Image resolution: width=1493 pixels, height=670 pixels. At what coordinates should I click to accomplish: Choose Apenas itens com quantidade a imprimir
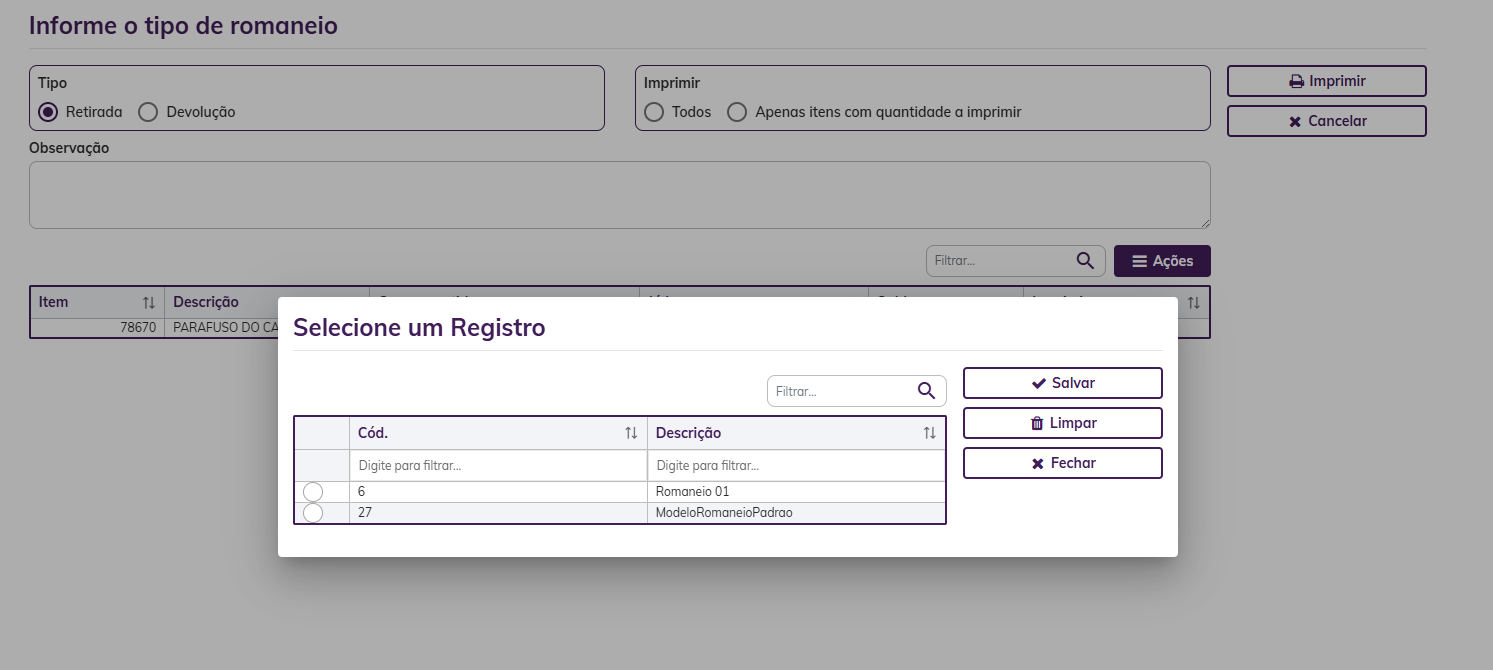(737, 112)
